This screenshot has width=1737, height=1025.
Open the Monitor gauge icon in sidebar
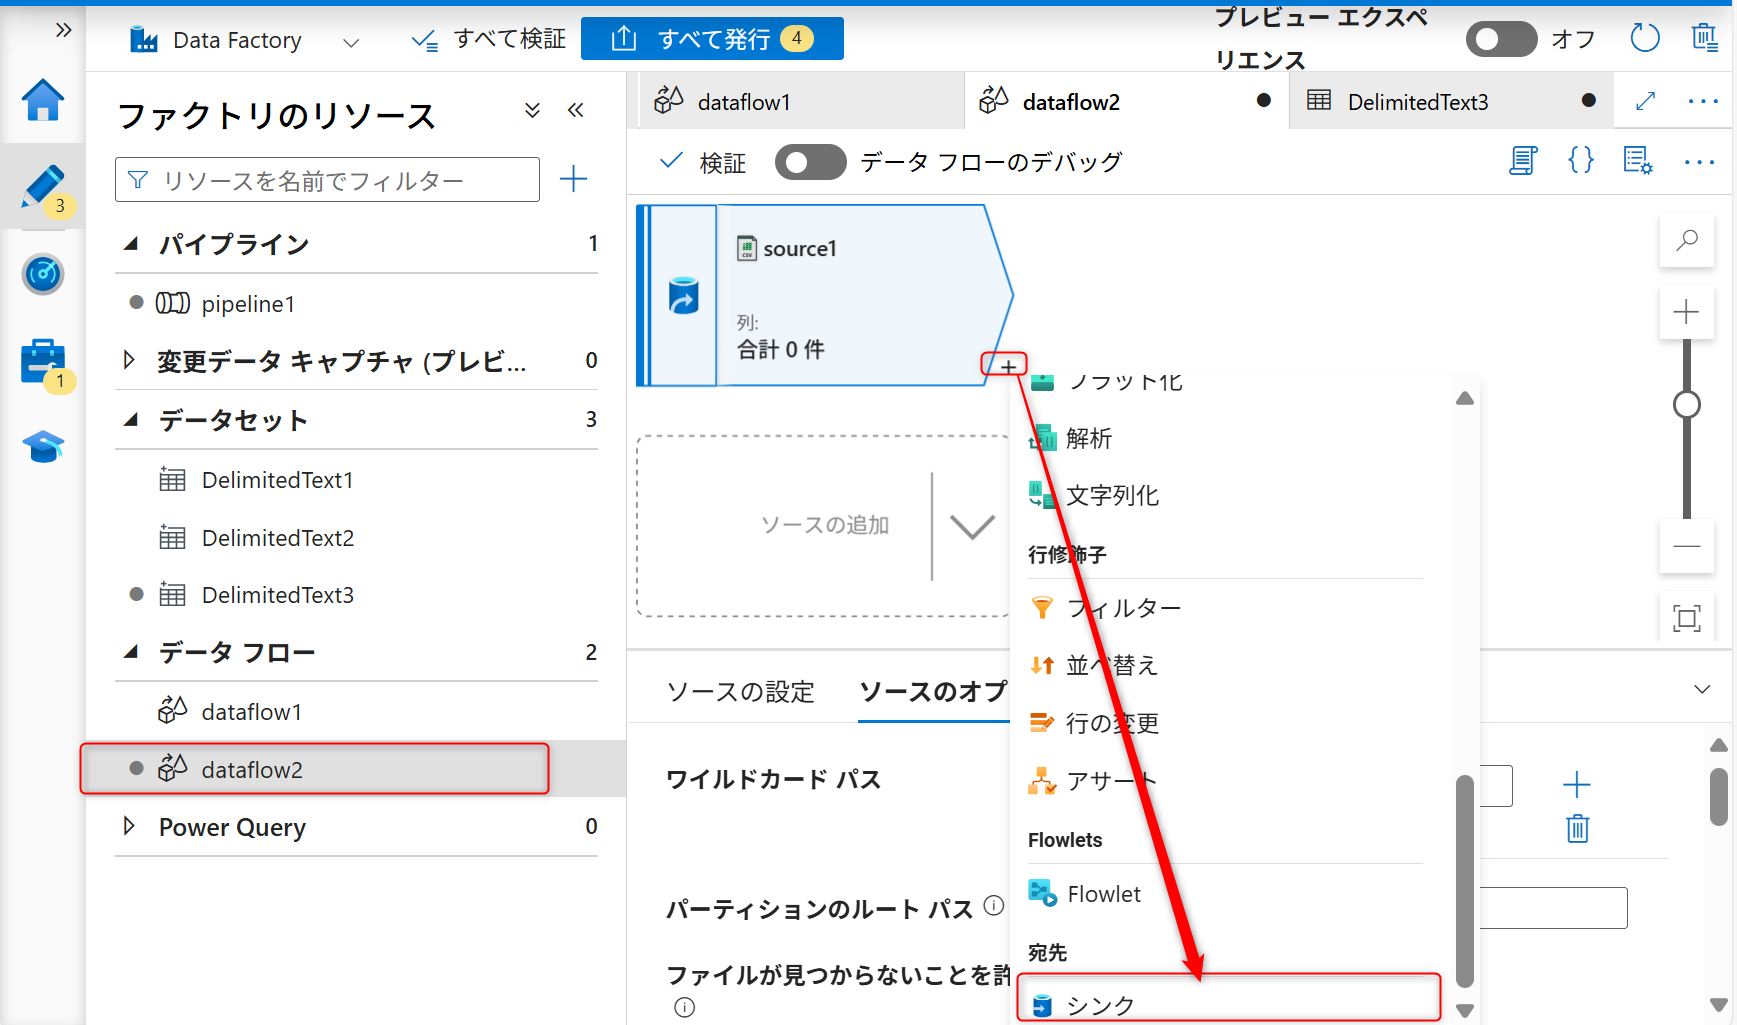coord(43,274)
